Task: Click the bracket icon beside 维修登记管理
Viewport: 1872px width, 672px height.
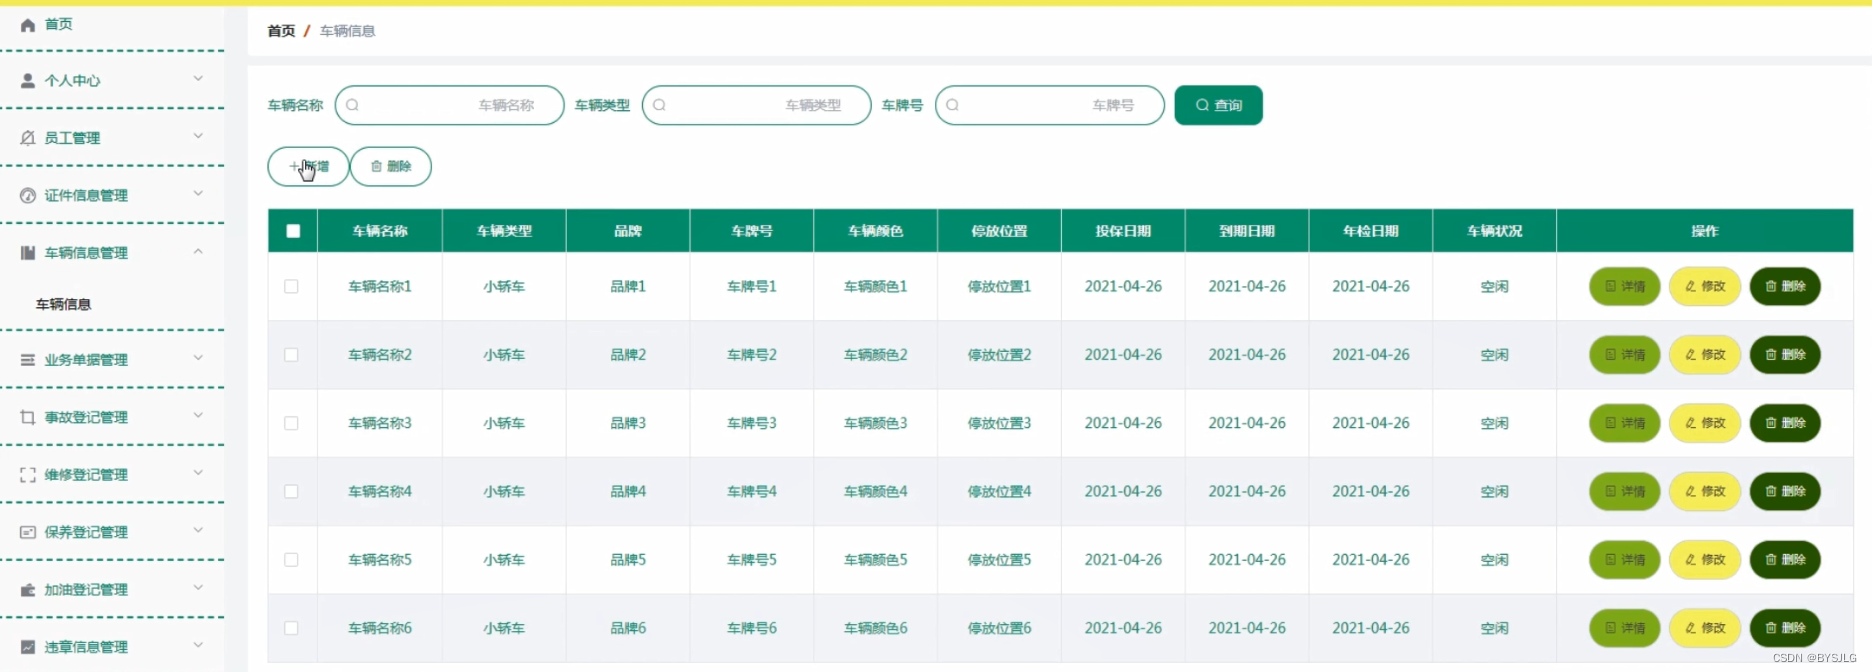Action: (x=28, y=475)
